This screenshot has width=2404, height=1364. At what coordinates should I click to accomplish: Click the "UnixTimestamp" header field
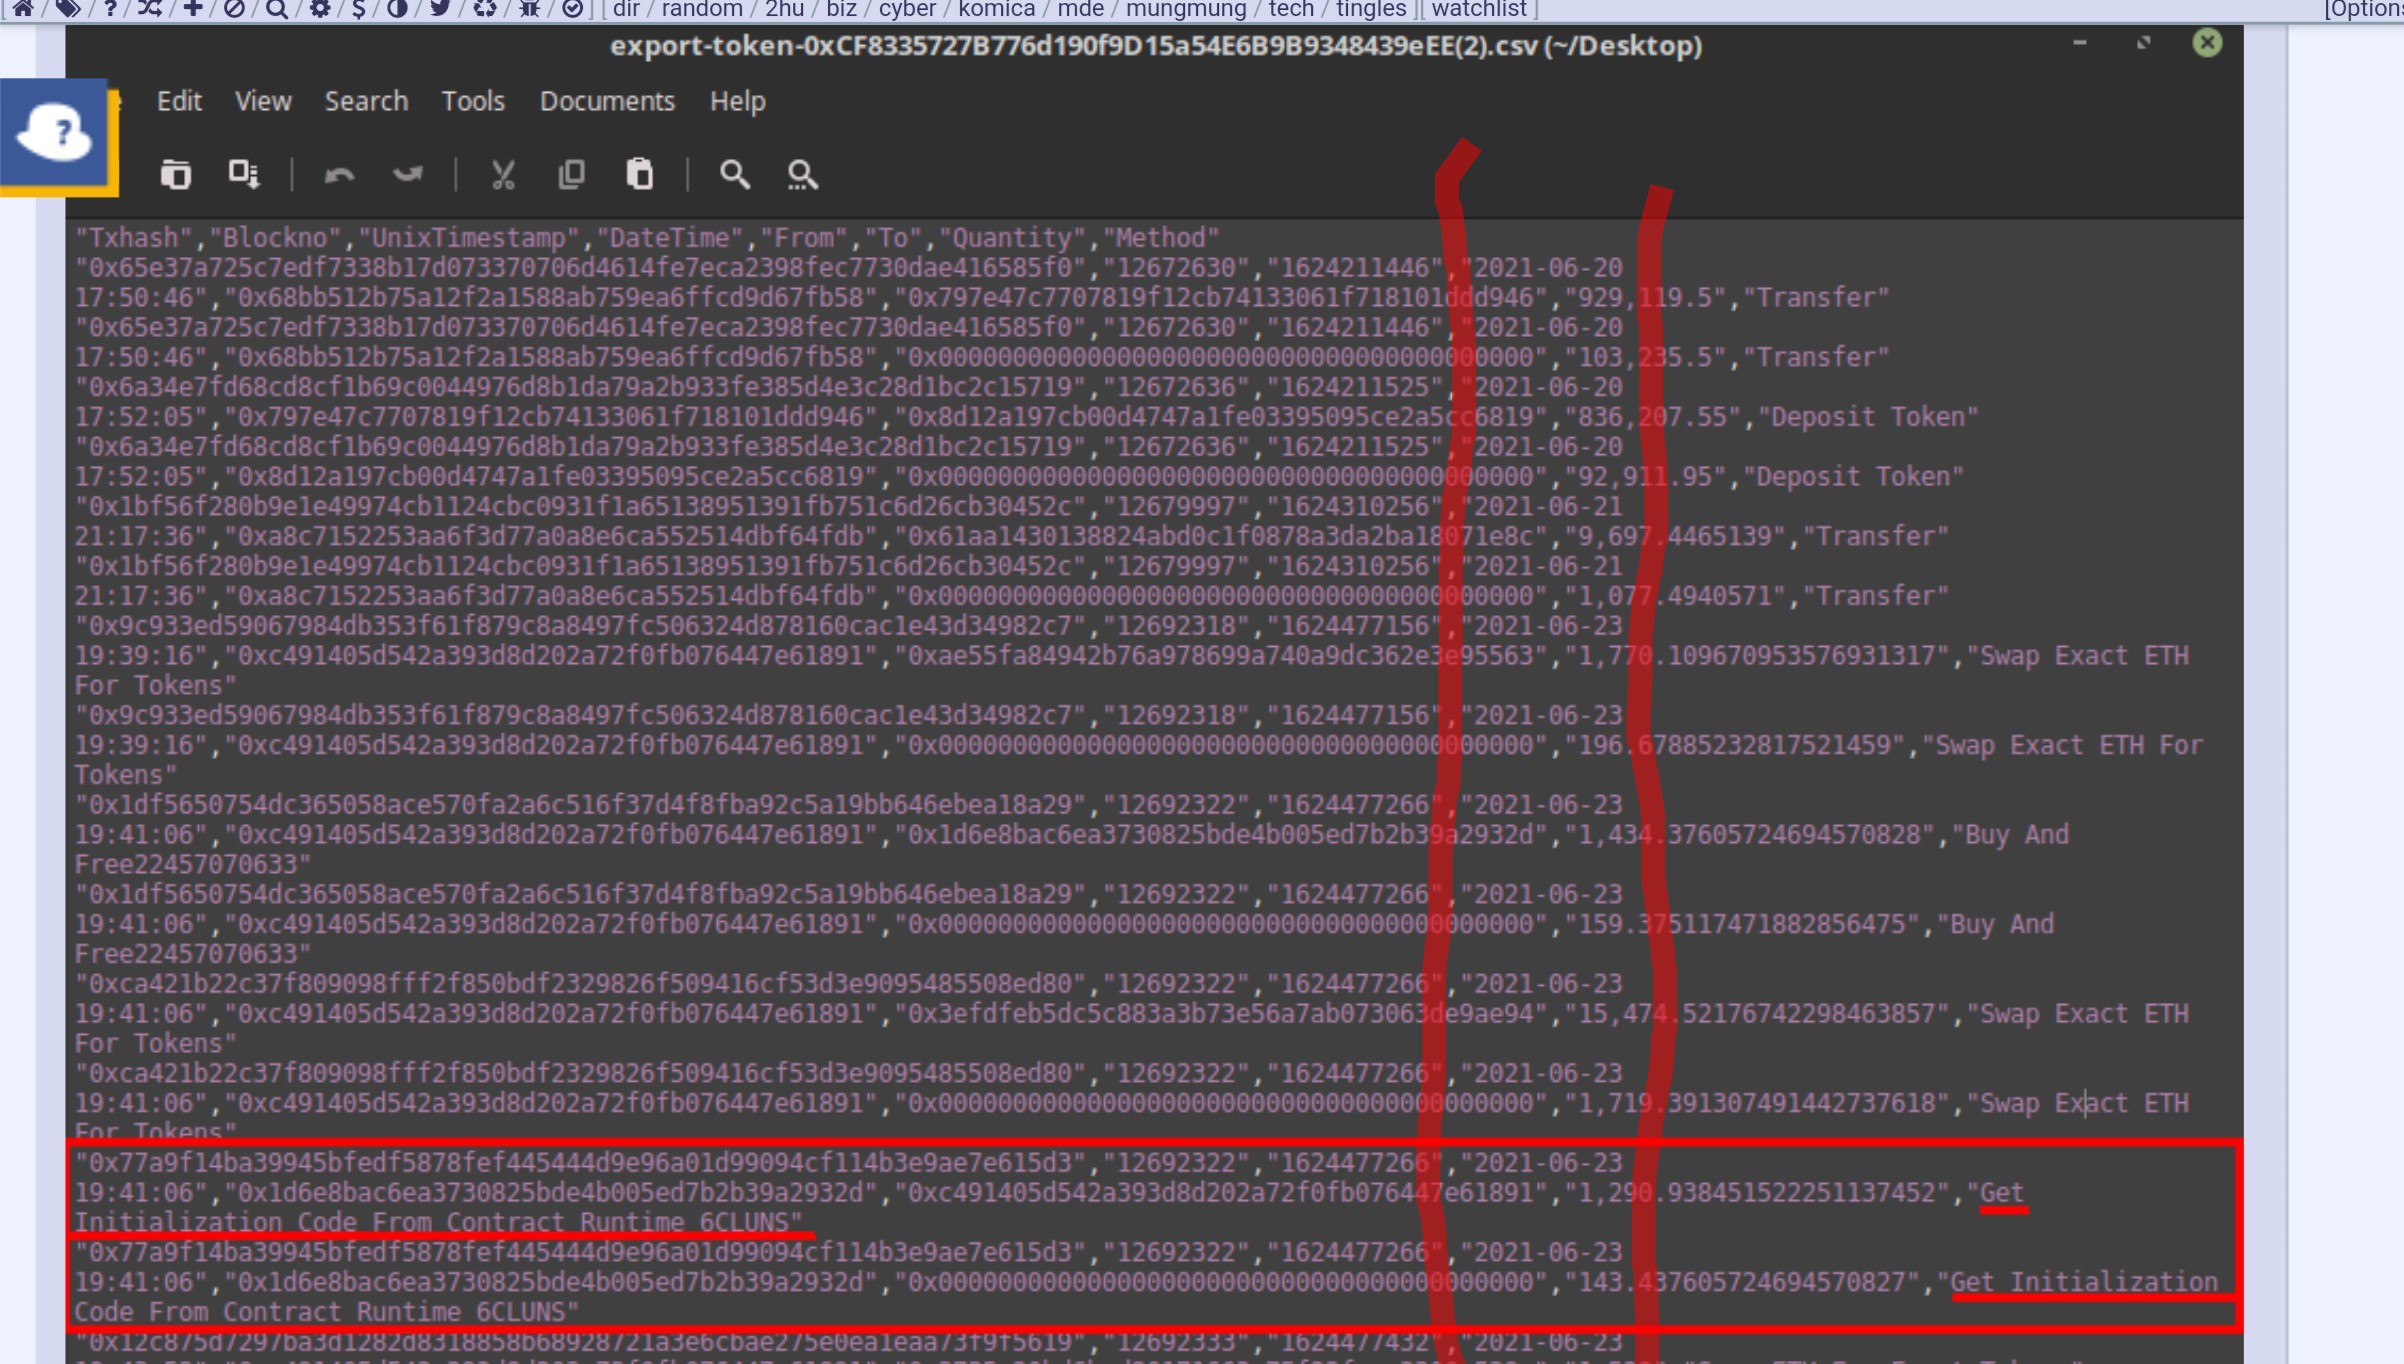coord(469,238)
